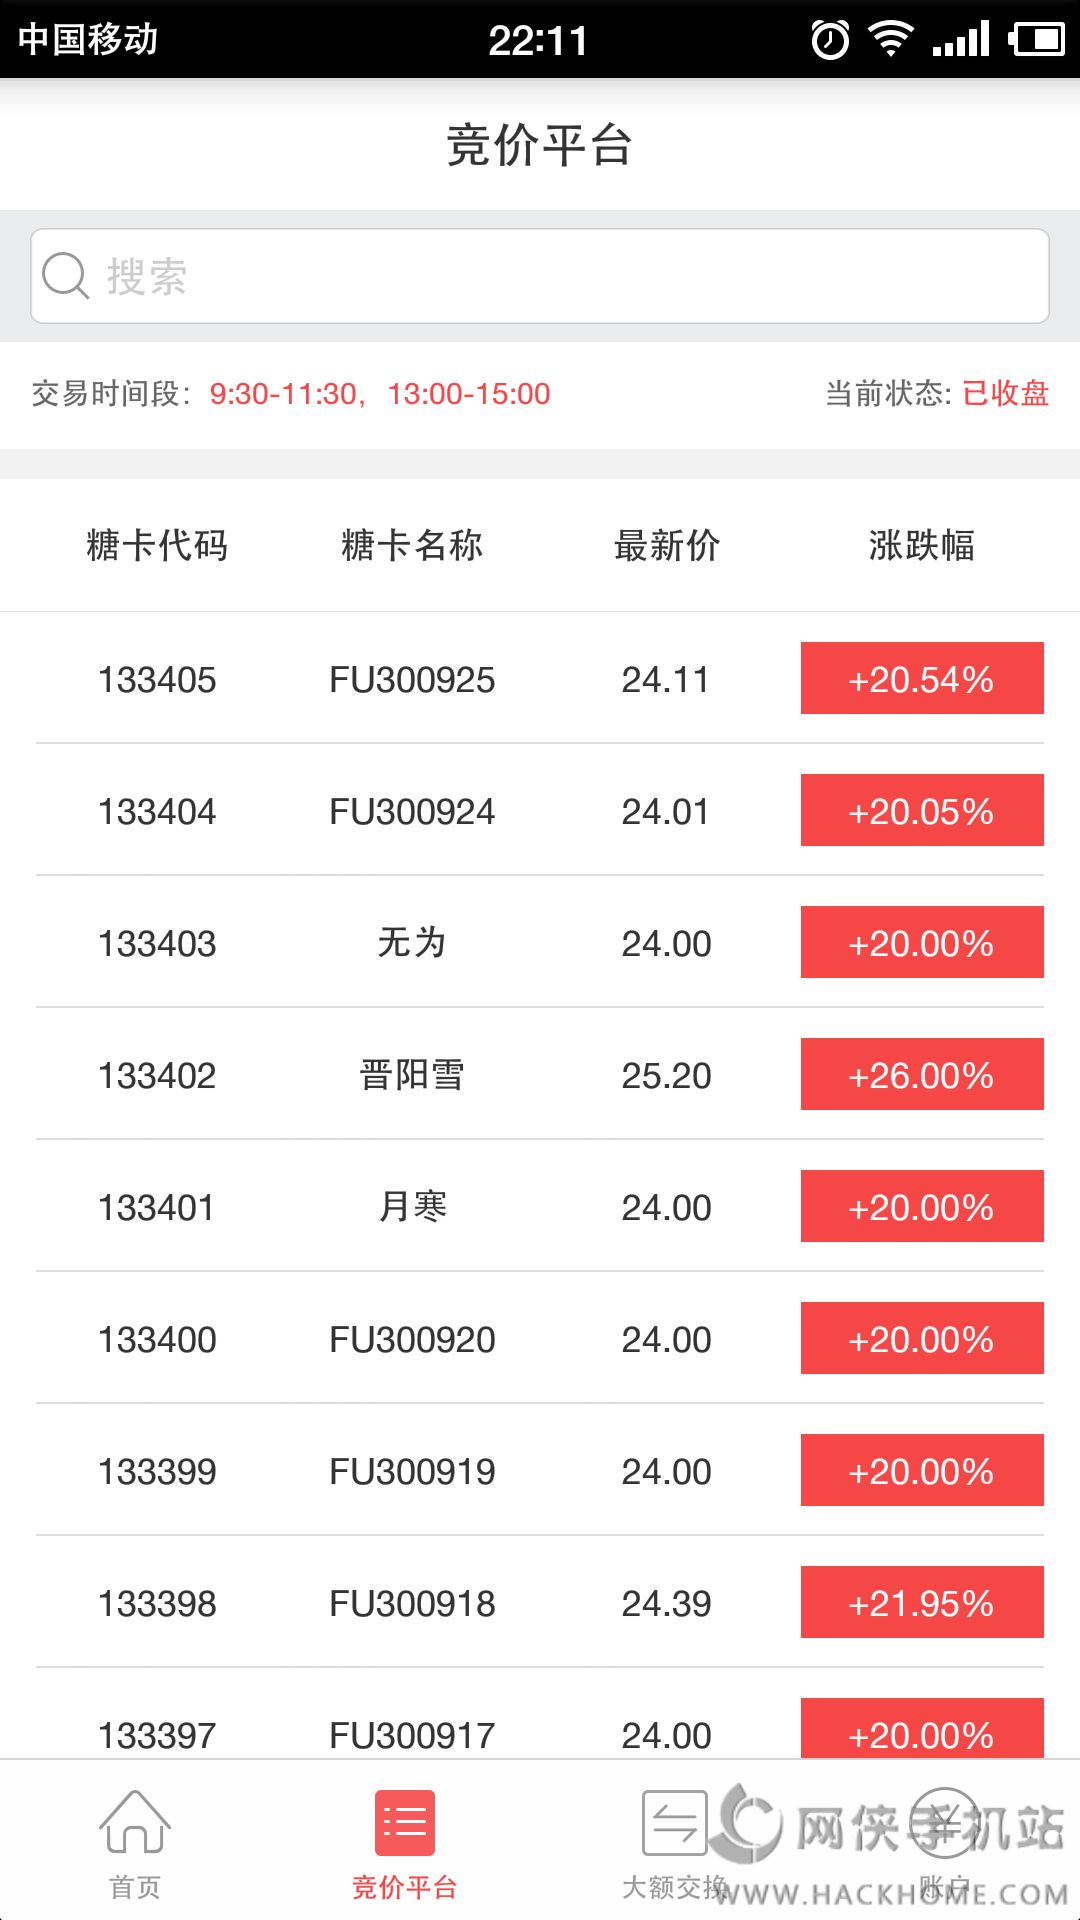
Task: Switch to the 账户 tab
Action: (945, 1840)
